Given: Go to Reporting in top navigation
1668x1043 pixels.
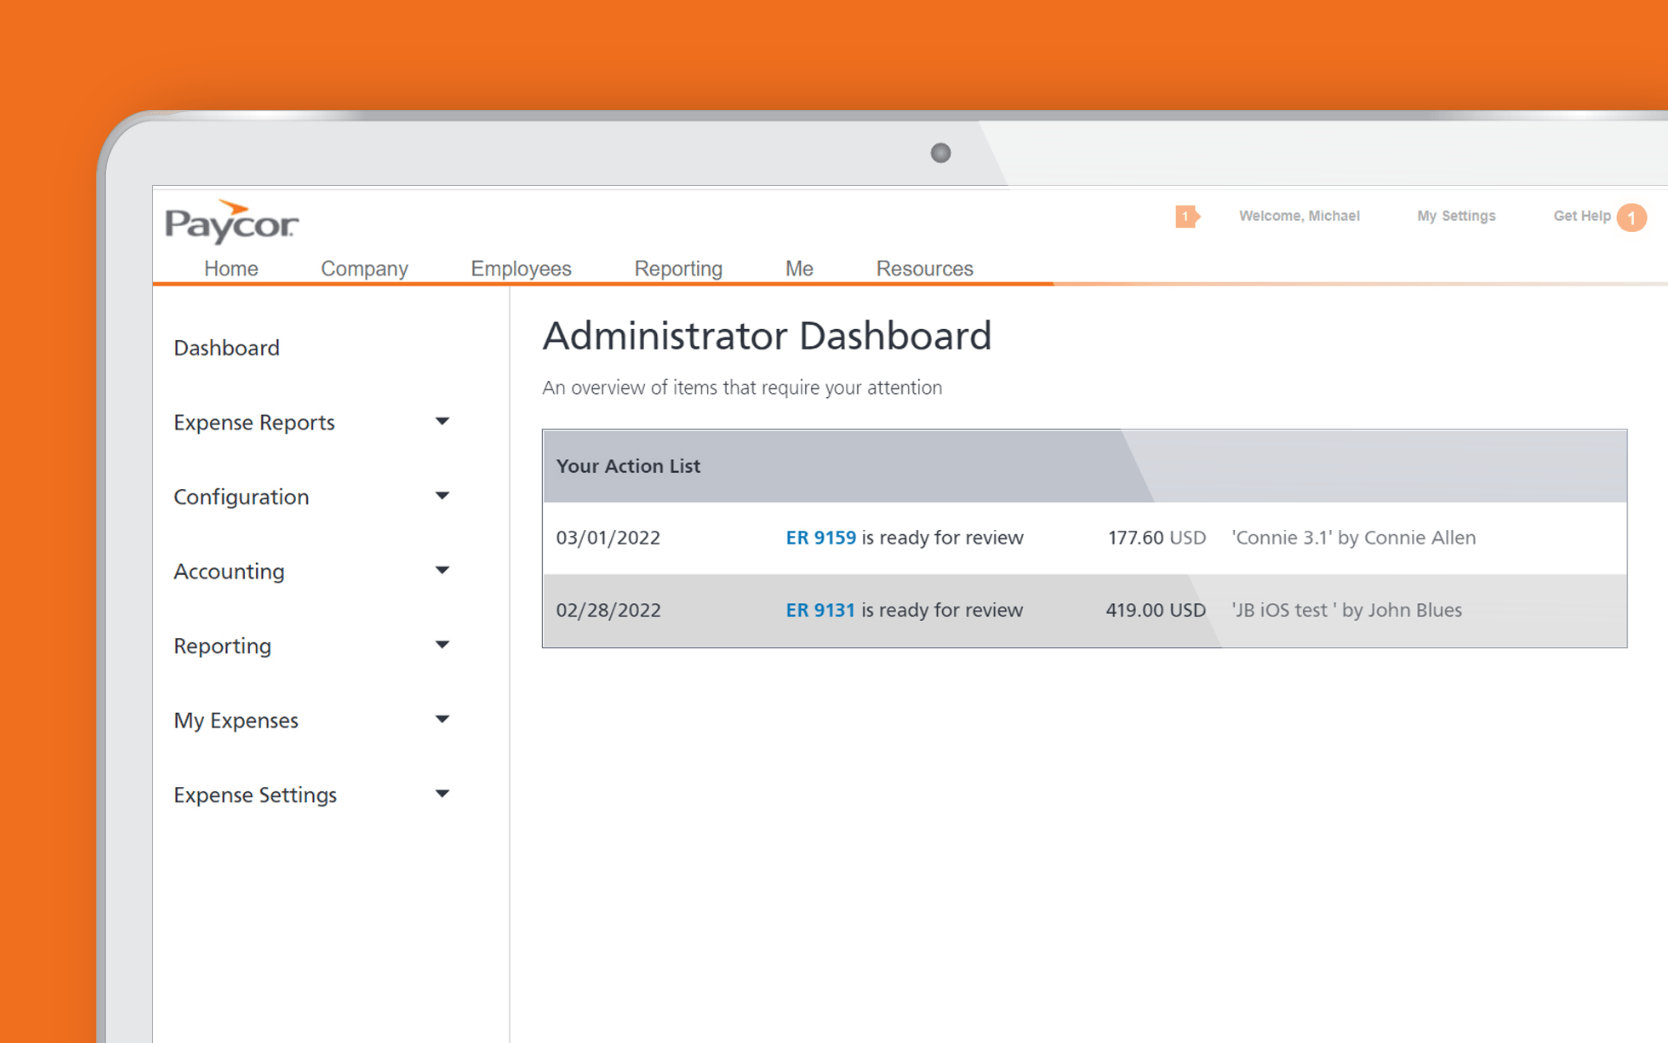Looking at the screenshot, I should click(x=678, y=268).
